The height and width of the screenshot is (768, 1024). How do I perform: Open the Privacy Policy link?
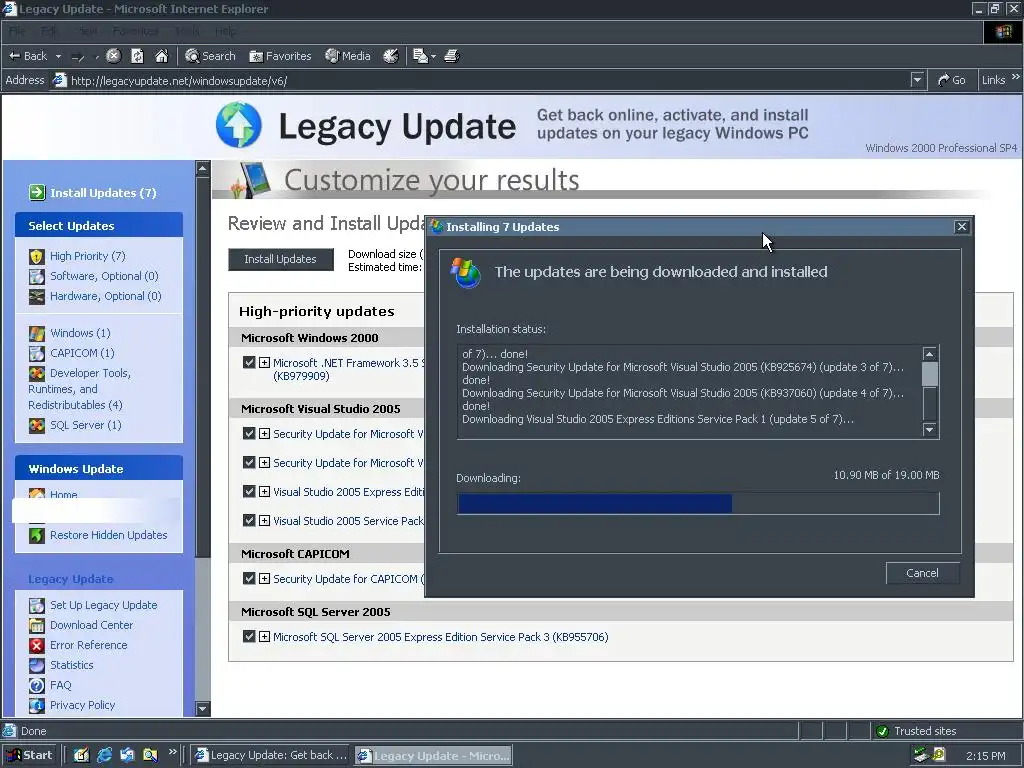pos(72,705)
